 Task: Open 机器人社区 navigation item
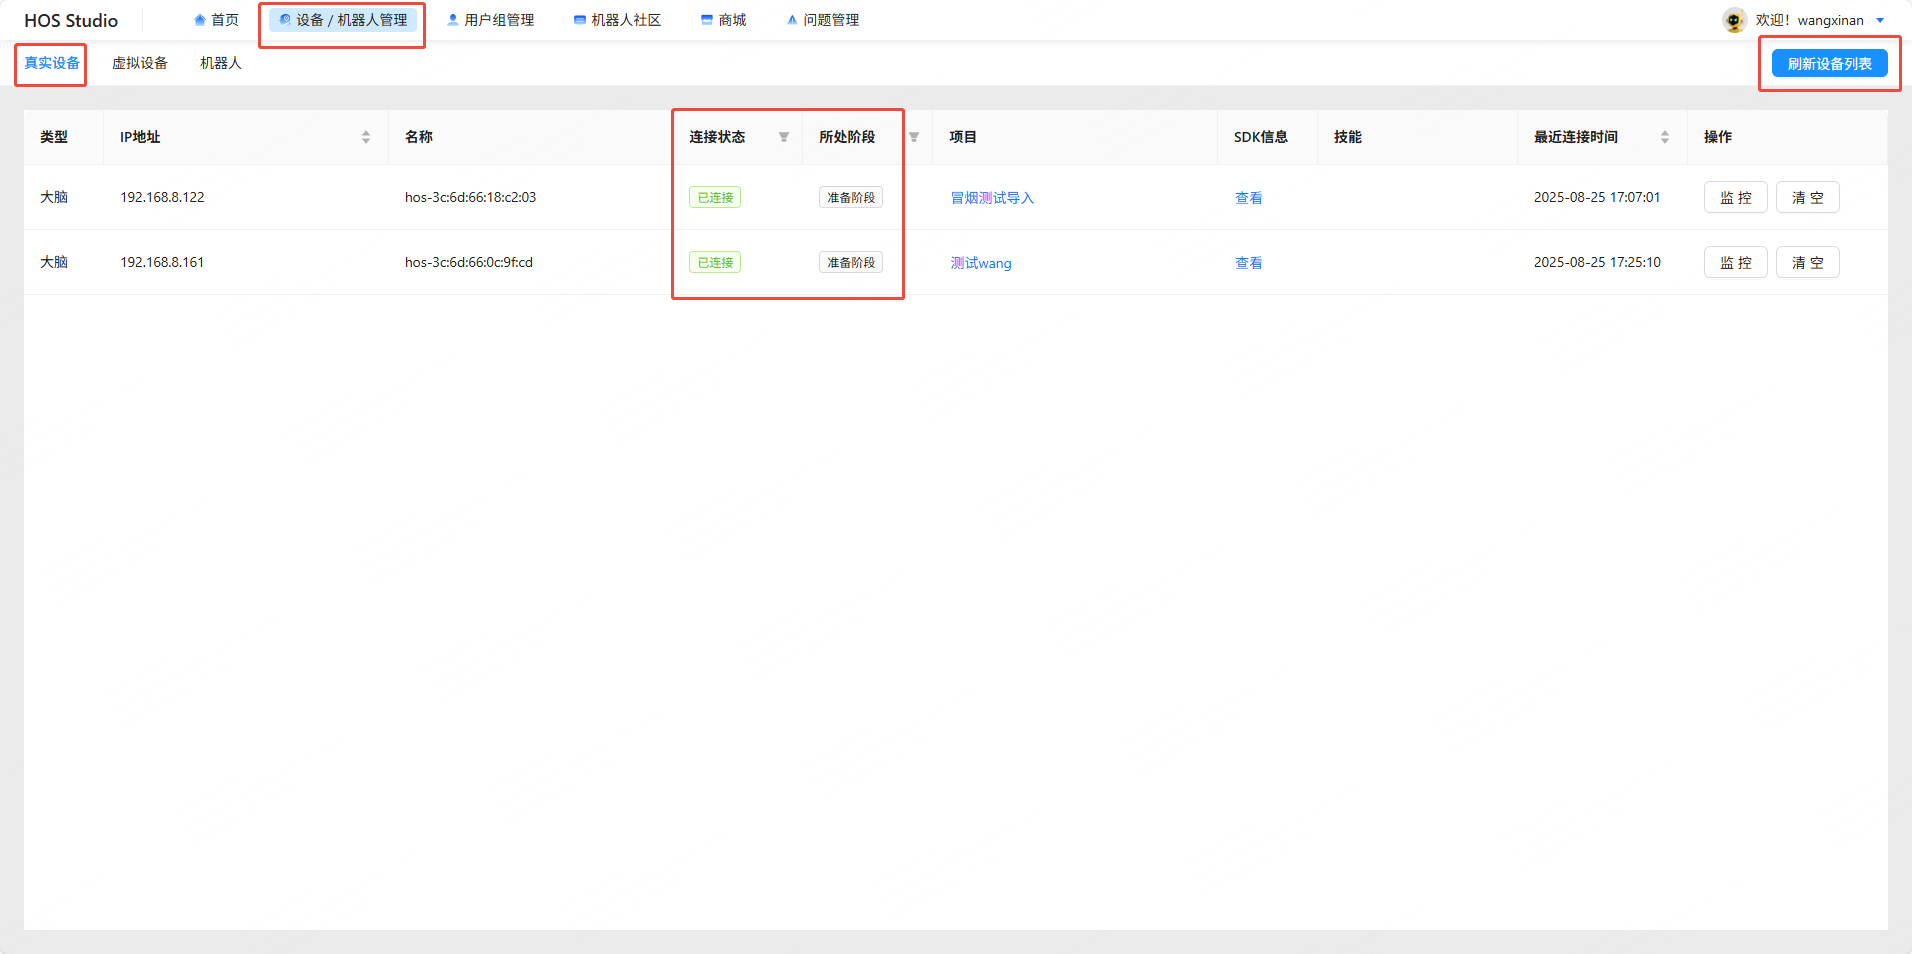click(x=617, y=20)
